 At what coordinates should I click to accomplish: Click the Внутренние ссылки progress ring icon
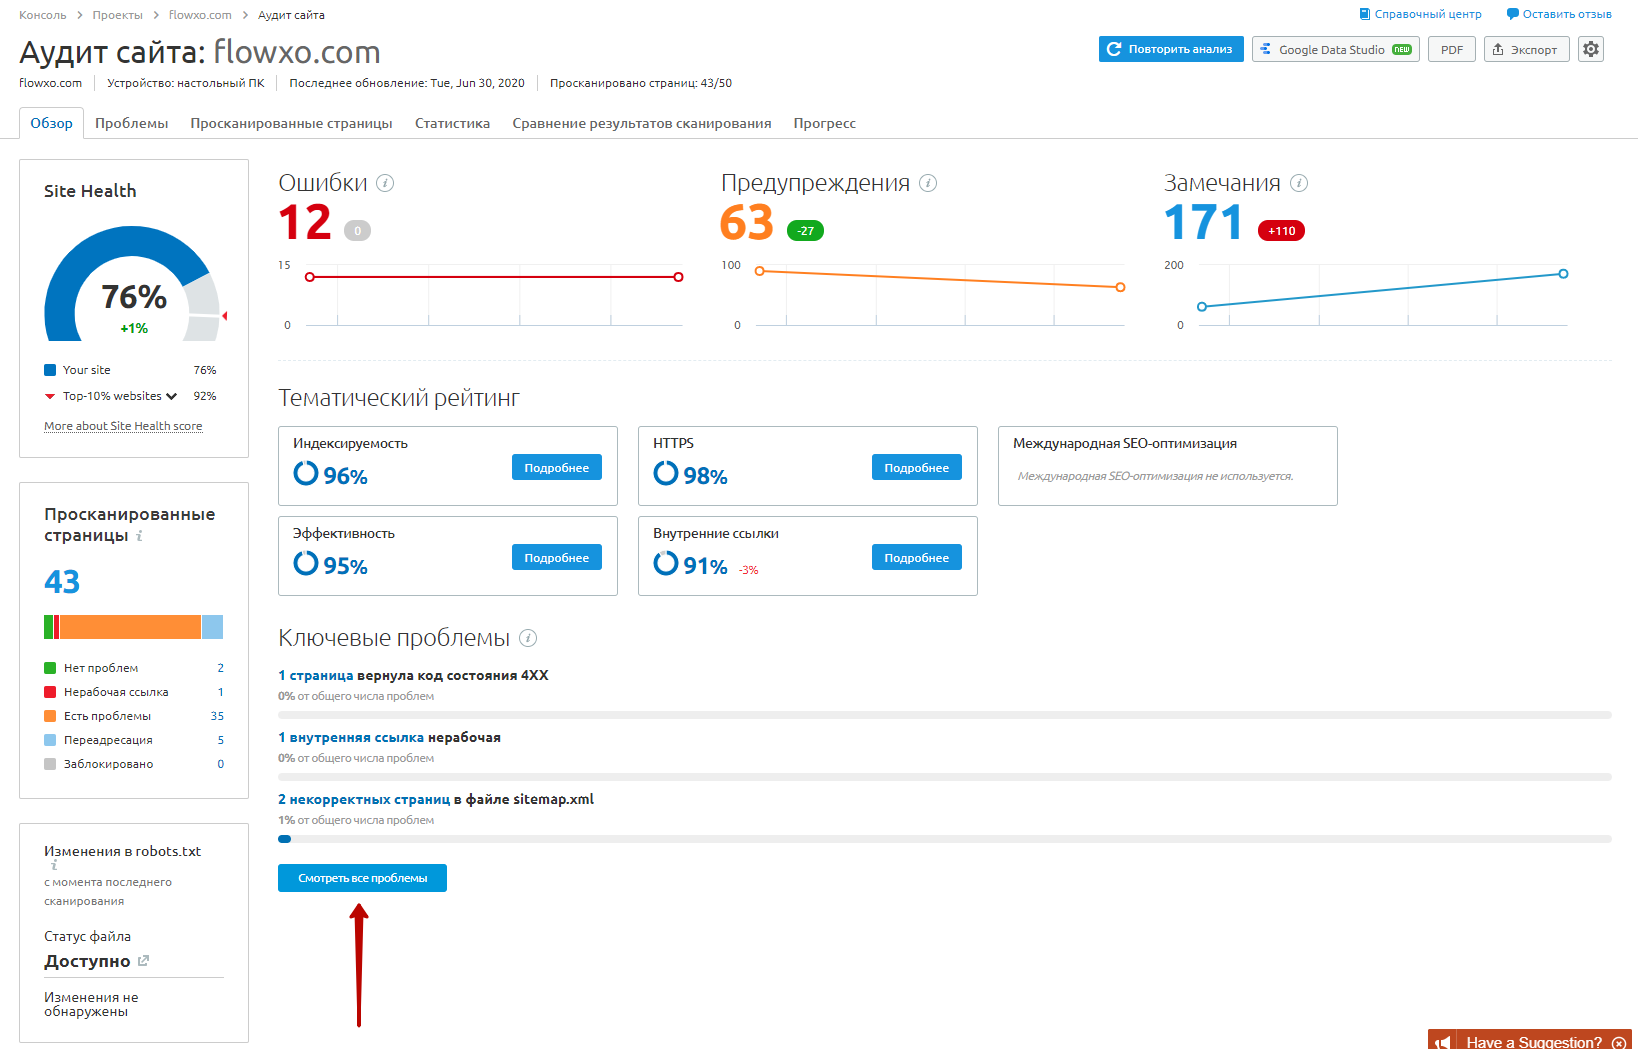(665, 563)
